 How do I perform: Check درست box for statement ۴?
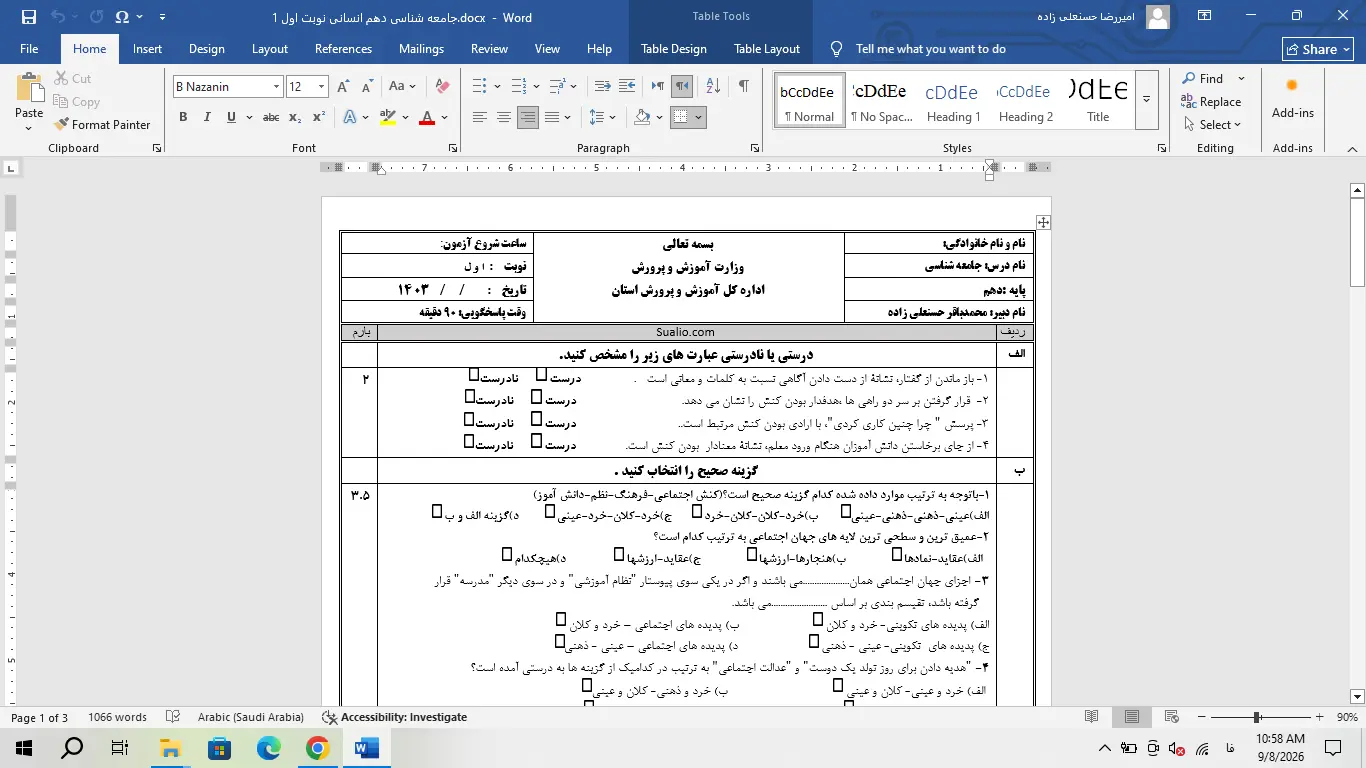tap(537, 441)
